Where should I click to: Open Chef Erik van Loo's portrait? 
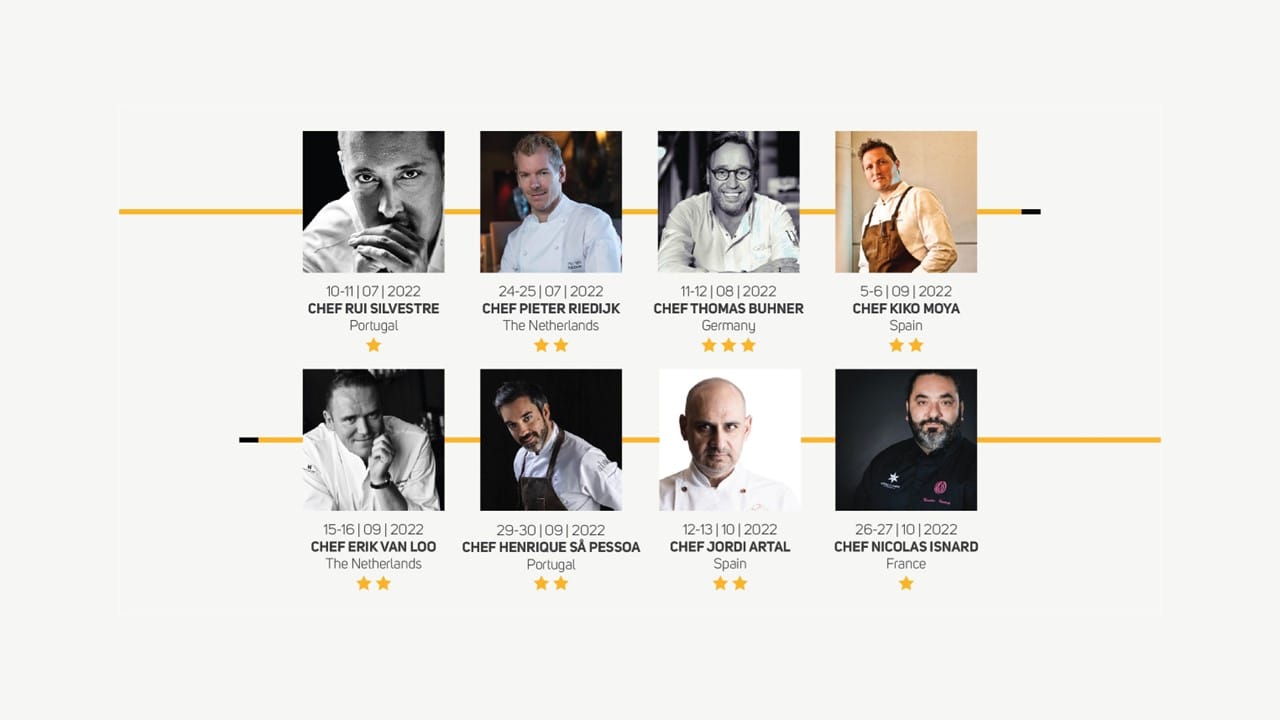tap(373, 440)
